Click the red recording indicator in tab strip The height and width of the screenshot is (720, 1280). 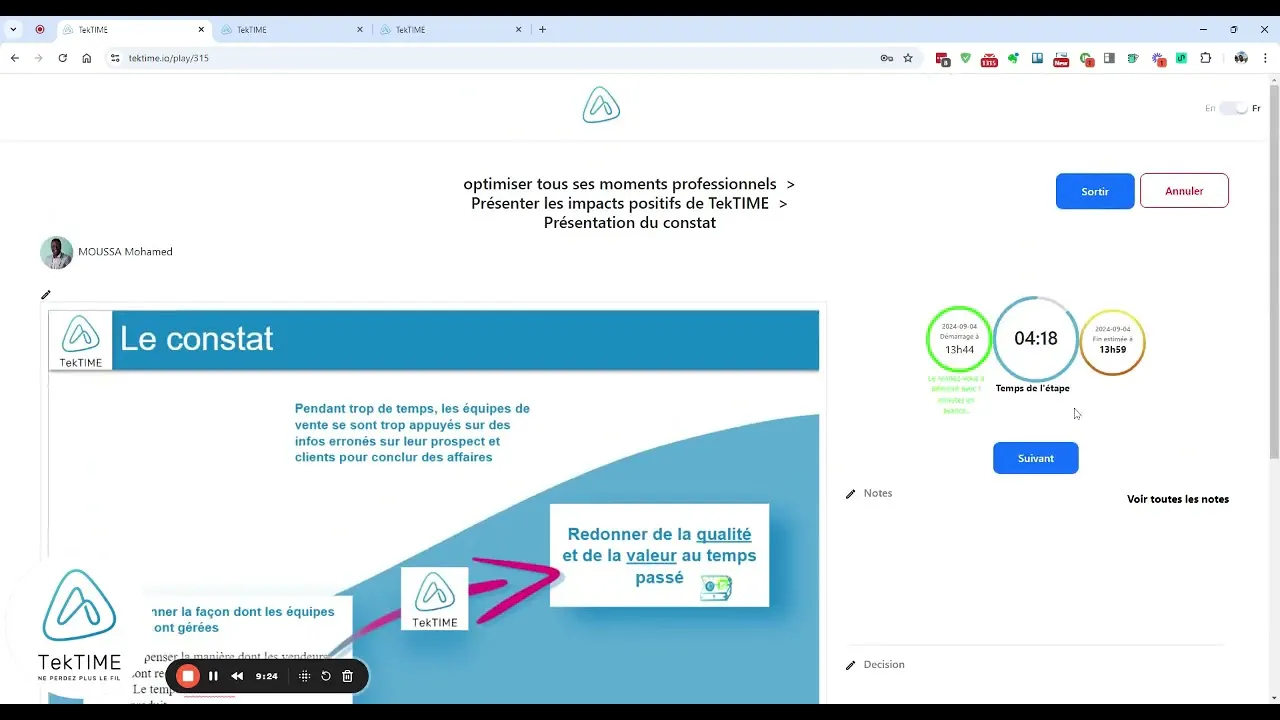[40, 30]
